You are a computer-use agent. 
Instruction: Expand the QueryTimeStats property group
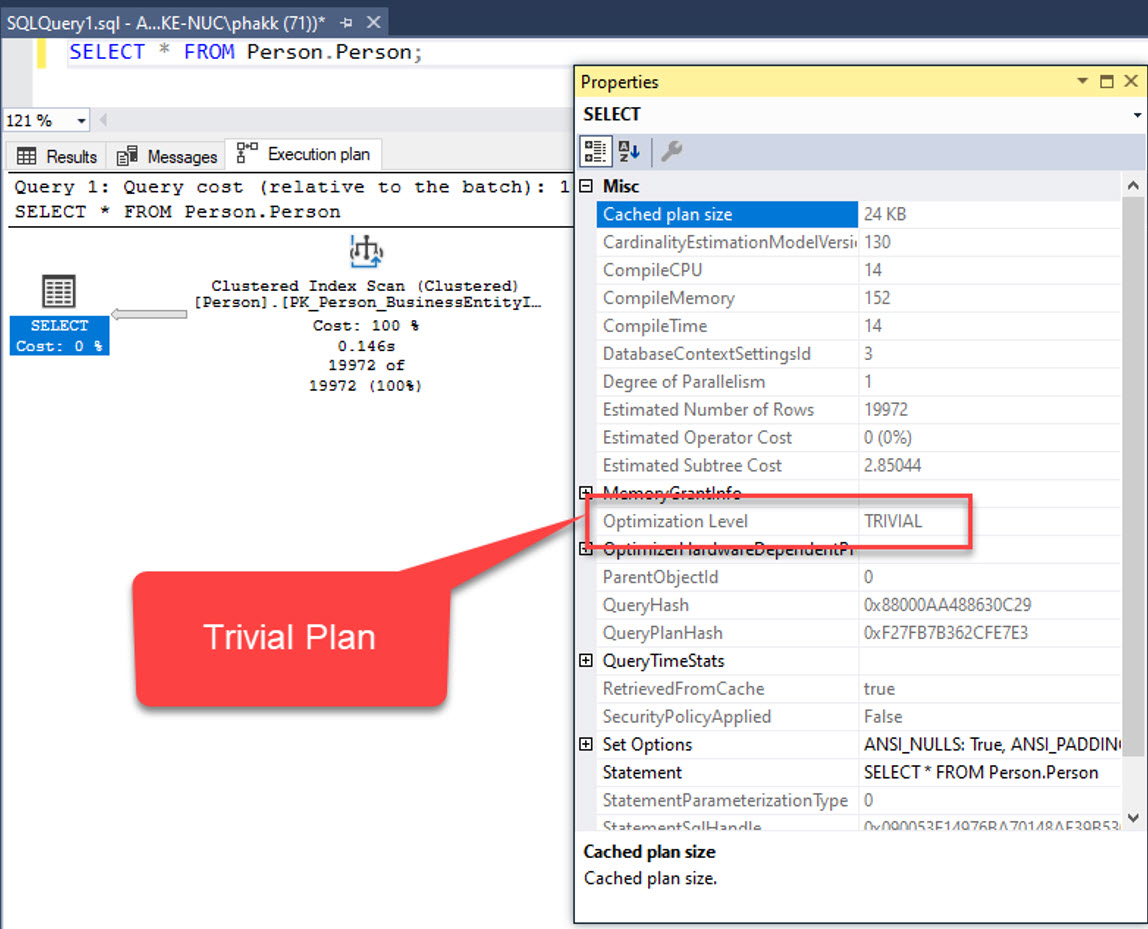pyautogui.click(x=585, y=660)
